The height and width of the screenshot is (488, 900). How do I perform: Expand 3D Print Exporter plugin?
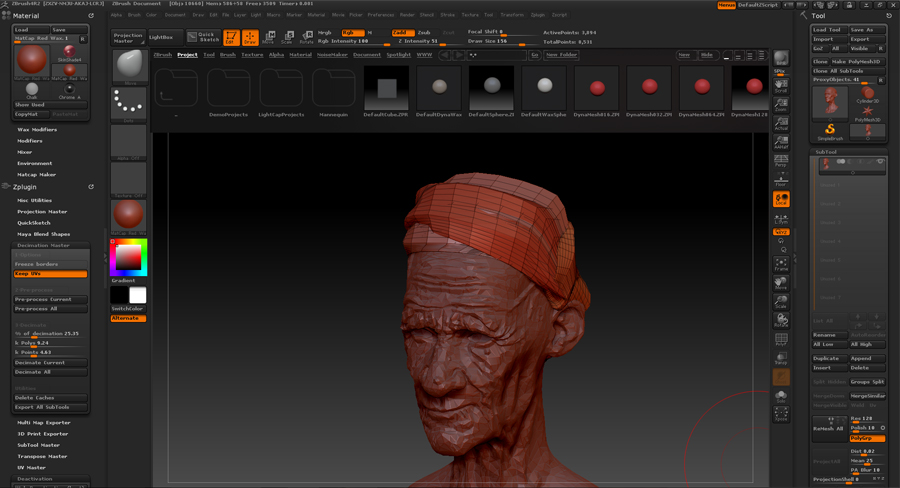click(42, 434)
